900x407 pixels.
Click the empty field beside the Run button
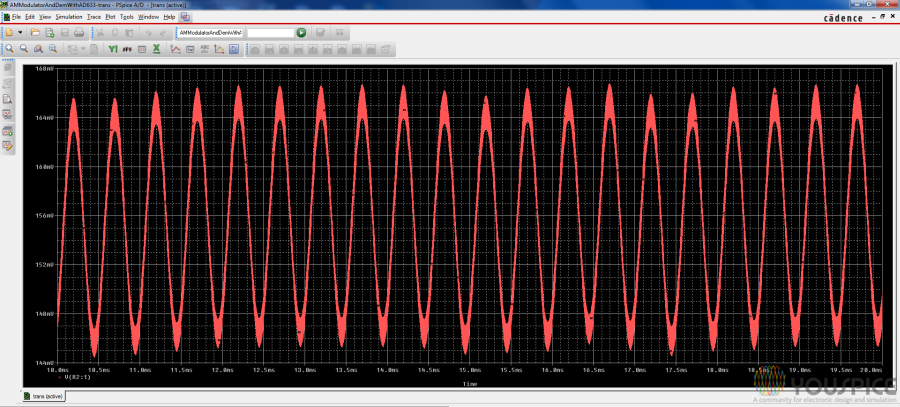click(270, 33)
